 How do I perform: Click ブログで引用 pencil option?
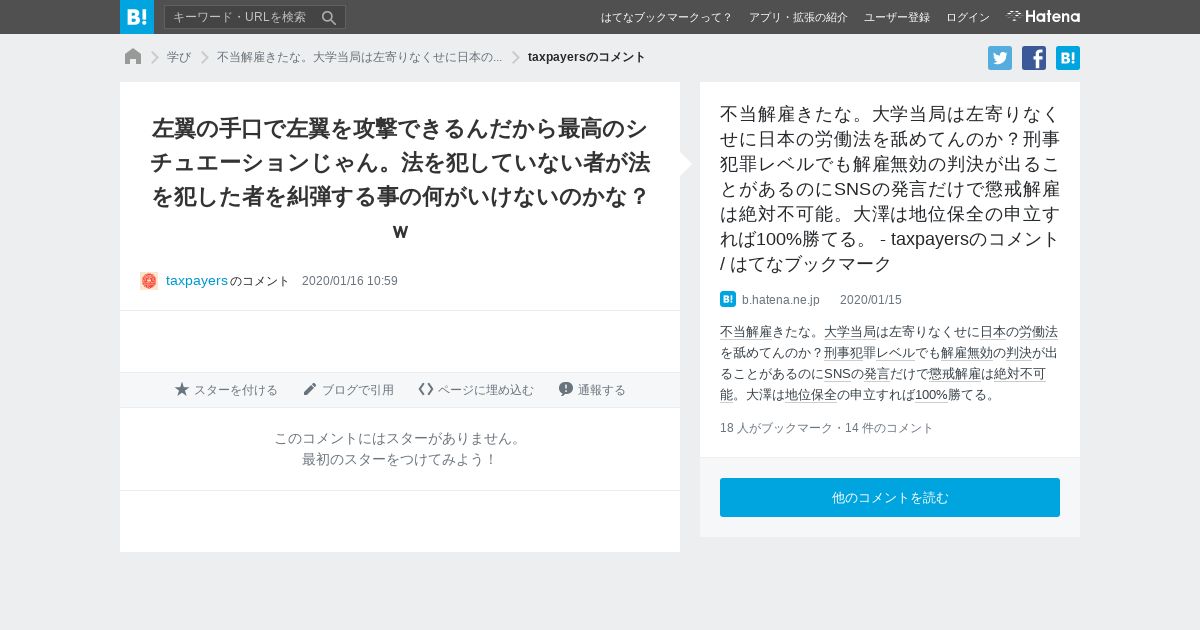tap(348, 390)
